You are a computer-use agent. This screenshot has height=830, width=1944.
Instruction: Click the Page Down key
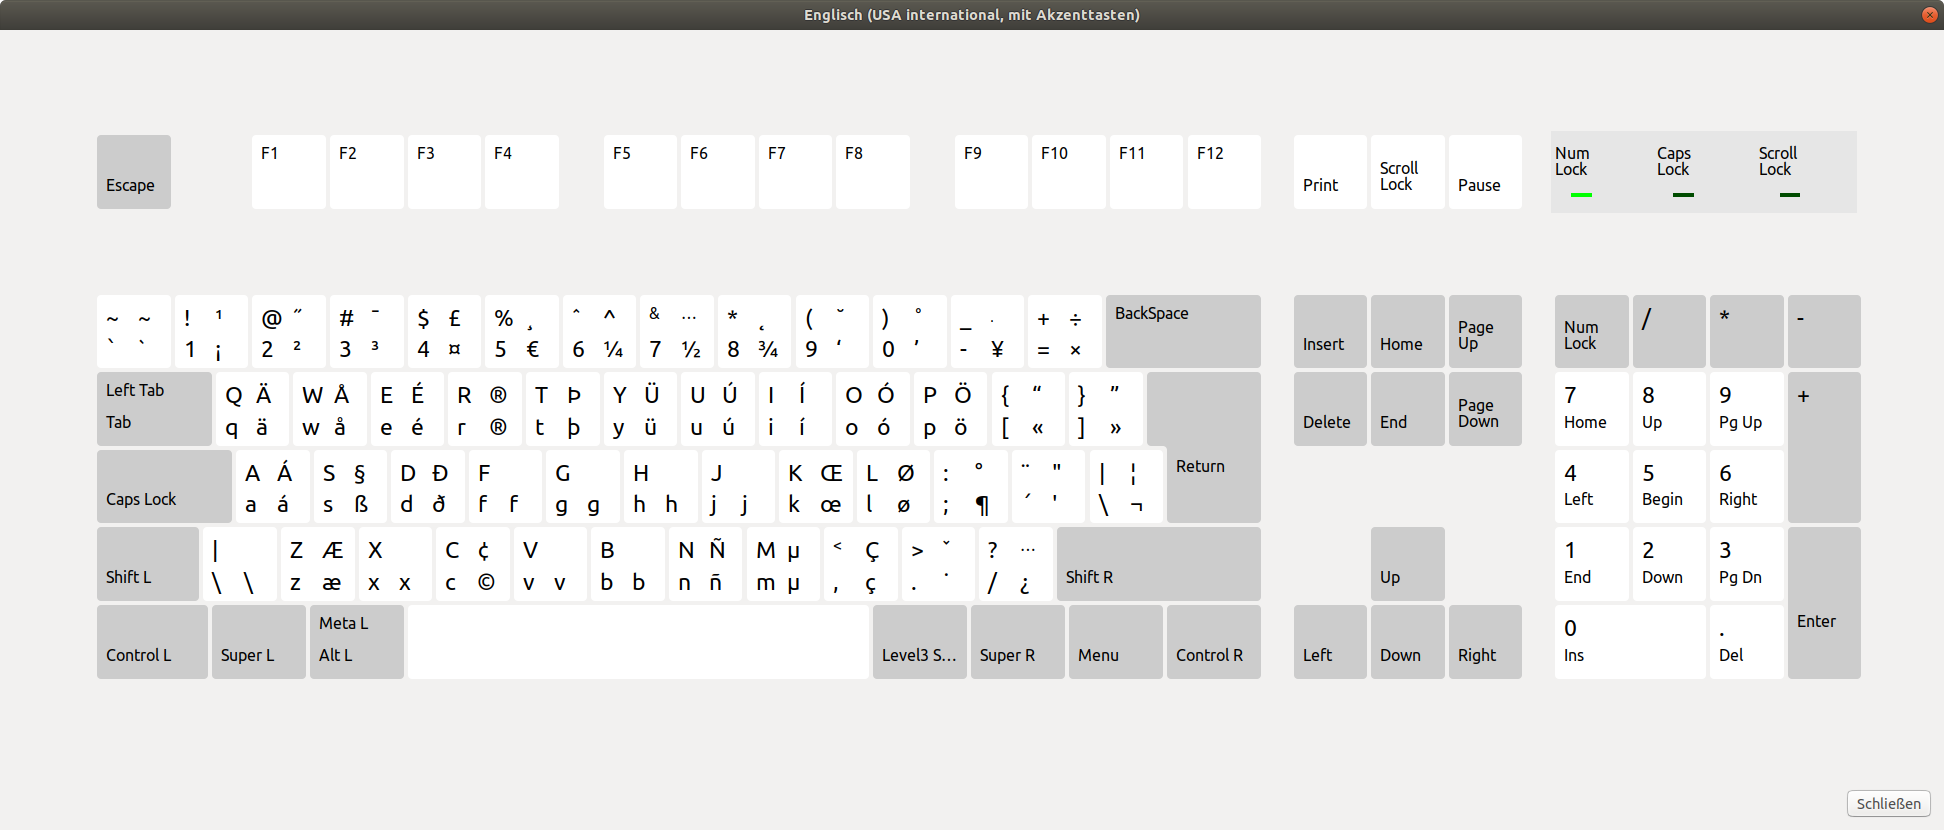tap(1485, 409)
